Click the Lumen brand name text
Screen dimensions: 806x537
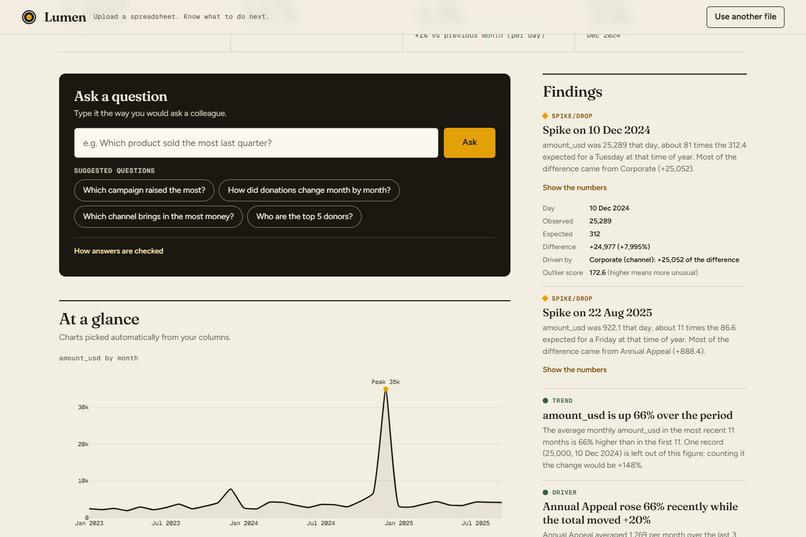click(x=65, y=17)
